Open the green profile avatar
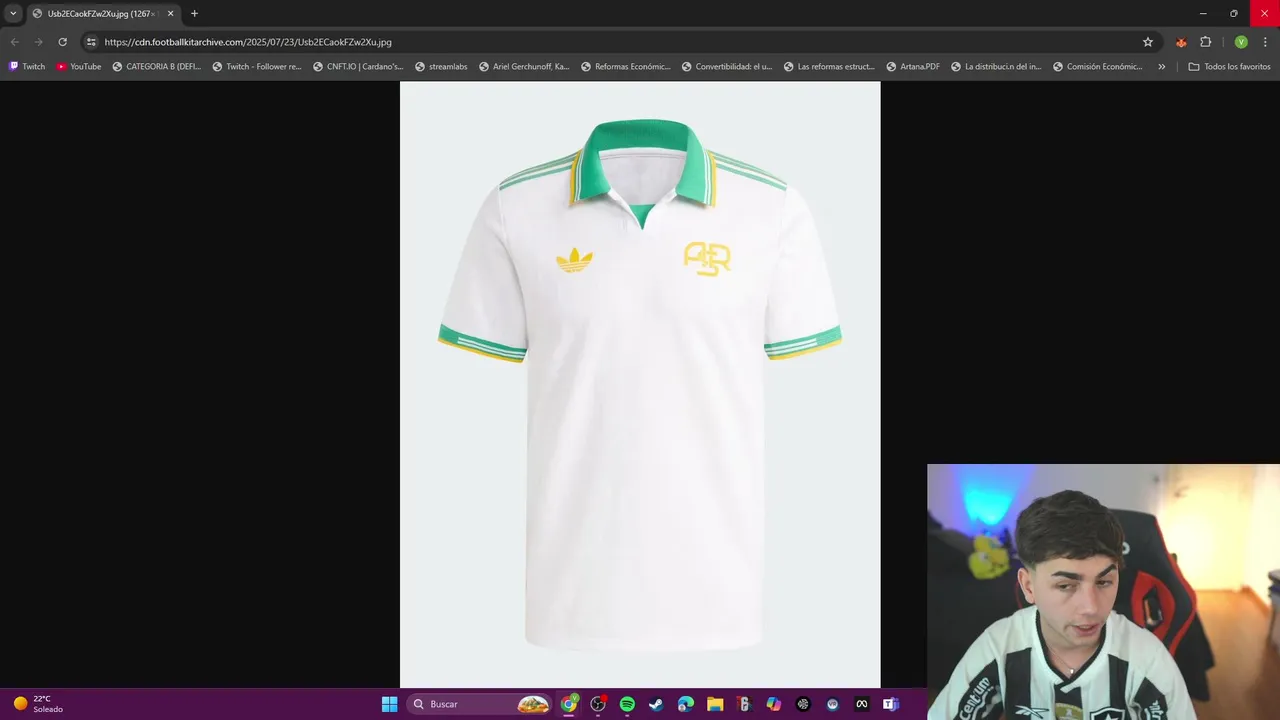The width and height of the screenshot is (1280, 720). pos(1241,42)
